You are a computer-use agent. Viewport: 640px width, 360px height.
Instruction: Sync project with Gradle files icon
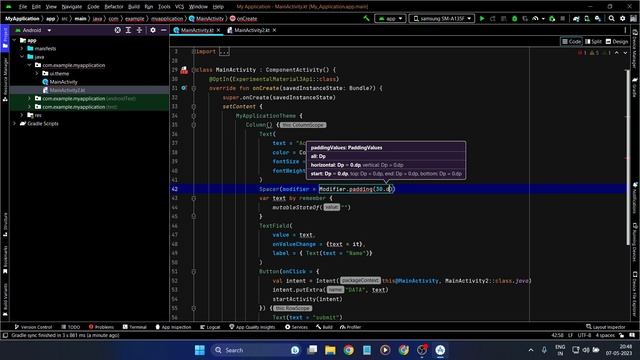coord(576,18)
